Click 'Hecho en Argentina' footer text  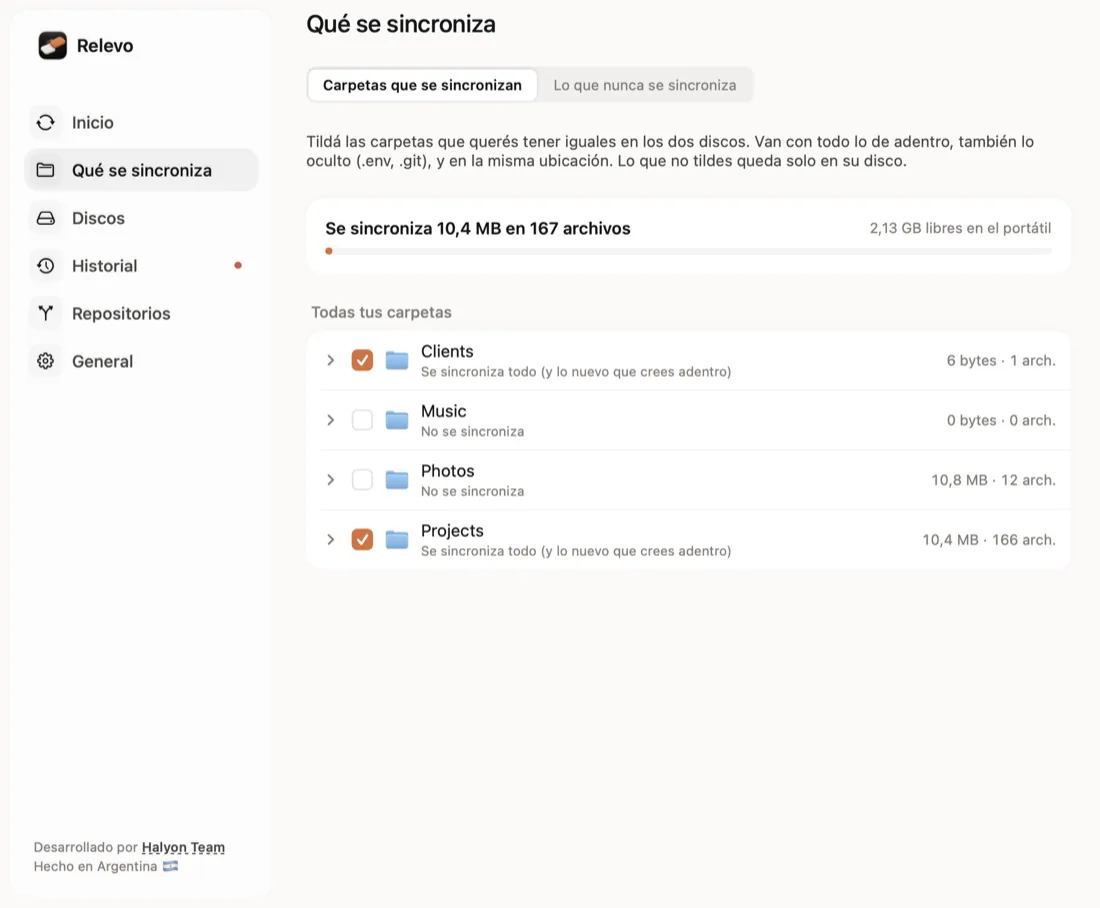point(95,867)
